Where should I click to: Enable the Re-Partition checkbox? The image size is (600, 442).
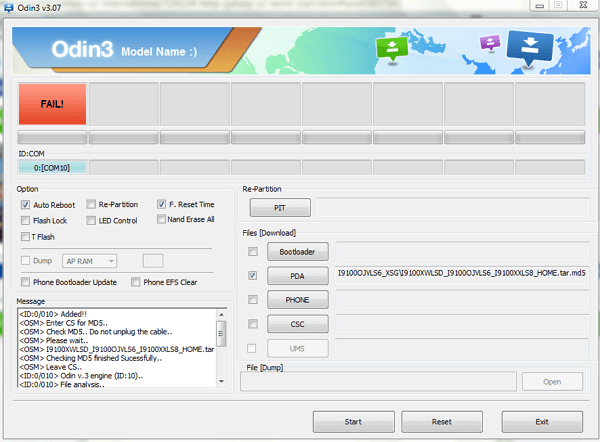click(91, 204)
